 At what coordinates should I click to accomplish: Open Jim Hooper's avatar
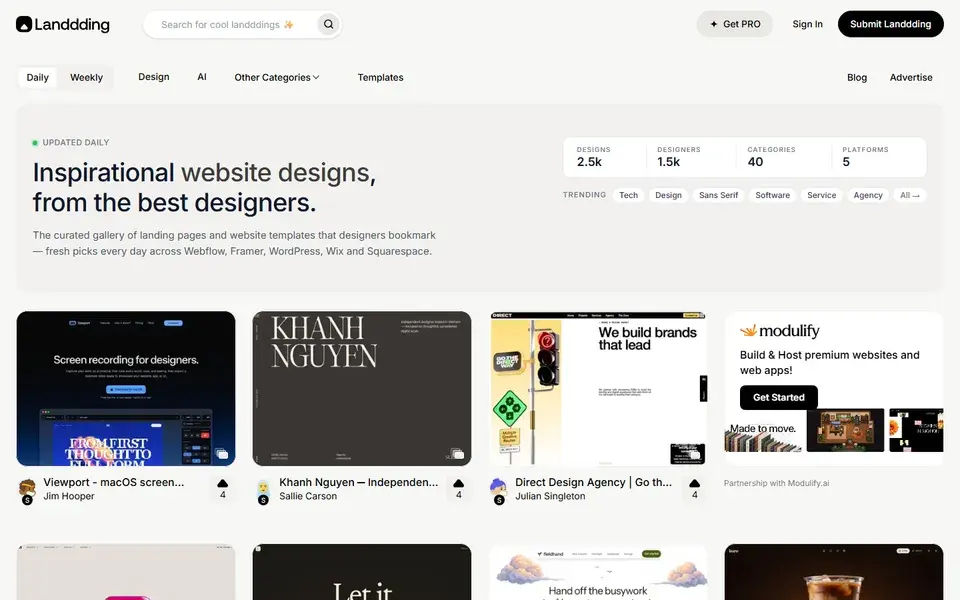[x=27, y=489]
